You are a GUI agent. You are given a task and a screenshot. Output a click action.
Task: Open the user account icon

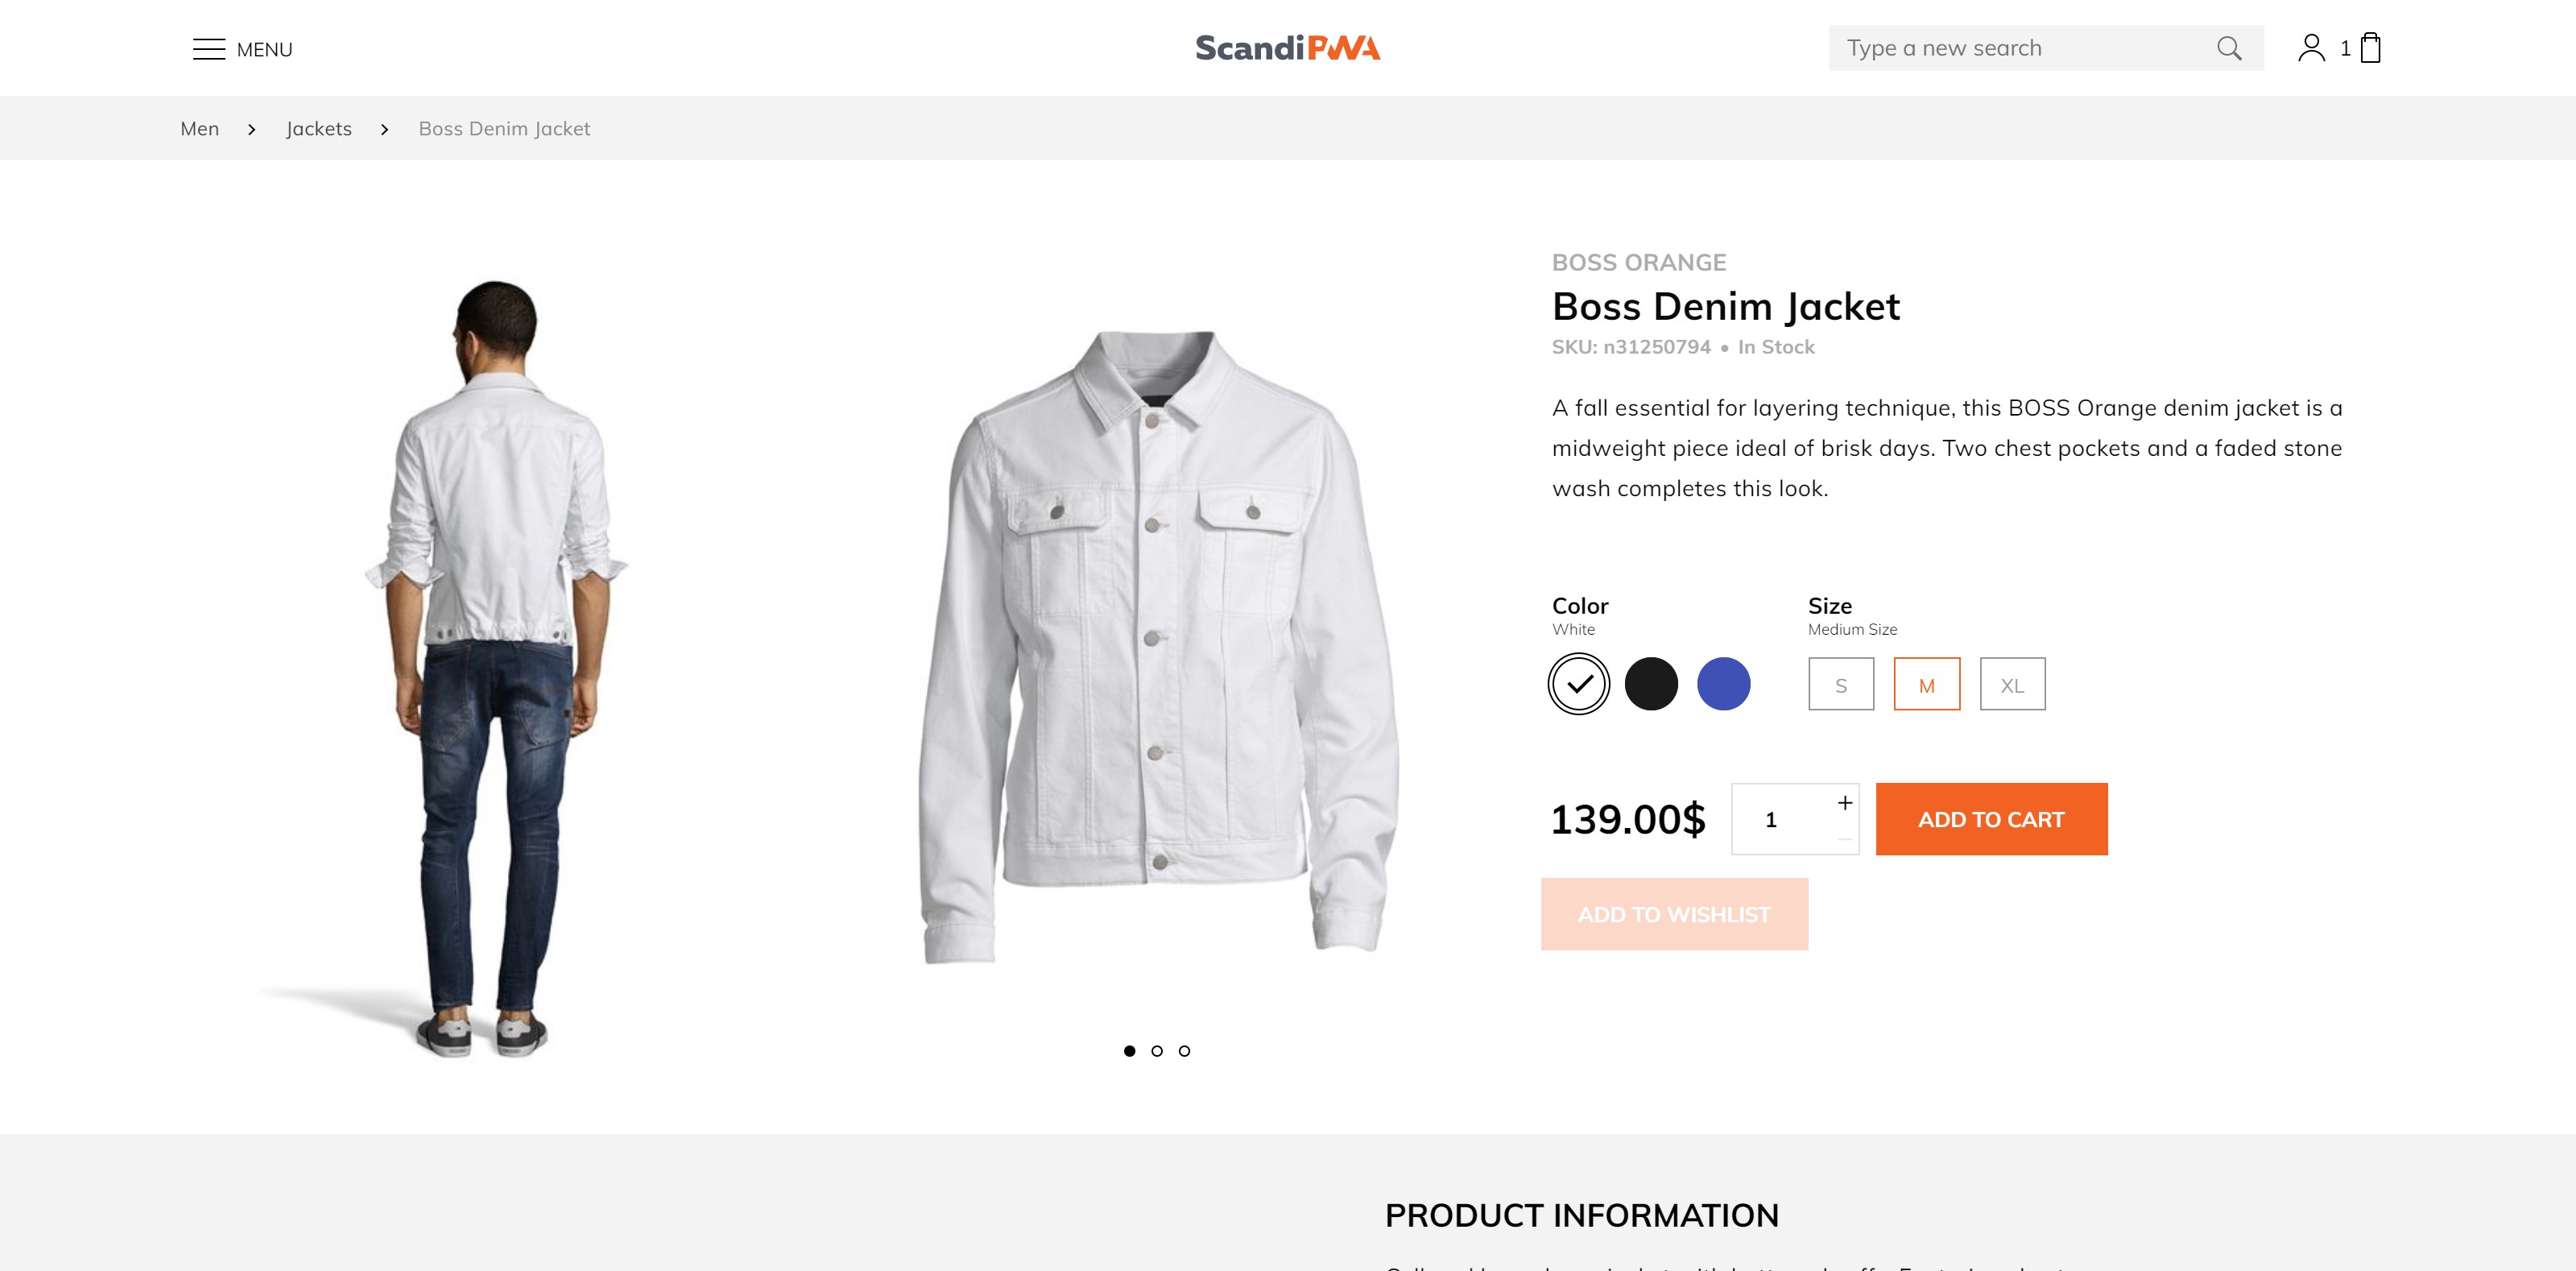(x=2311, y=48)
